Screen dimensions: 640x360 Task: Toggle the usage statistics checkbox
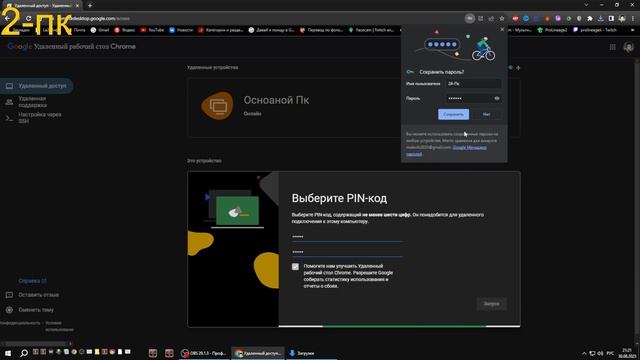(295, 267)
